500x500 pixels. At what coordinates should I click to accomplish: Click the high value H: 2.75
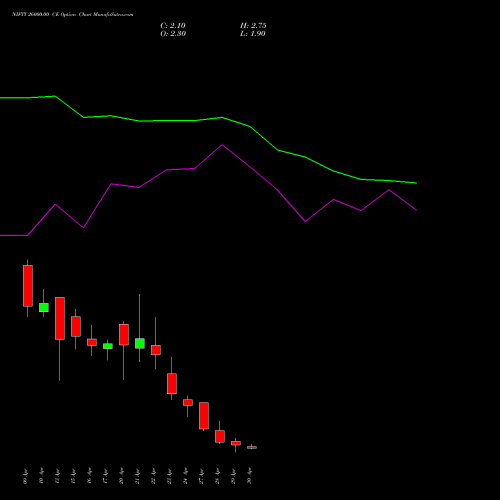253,26
